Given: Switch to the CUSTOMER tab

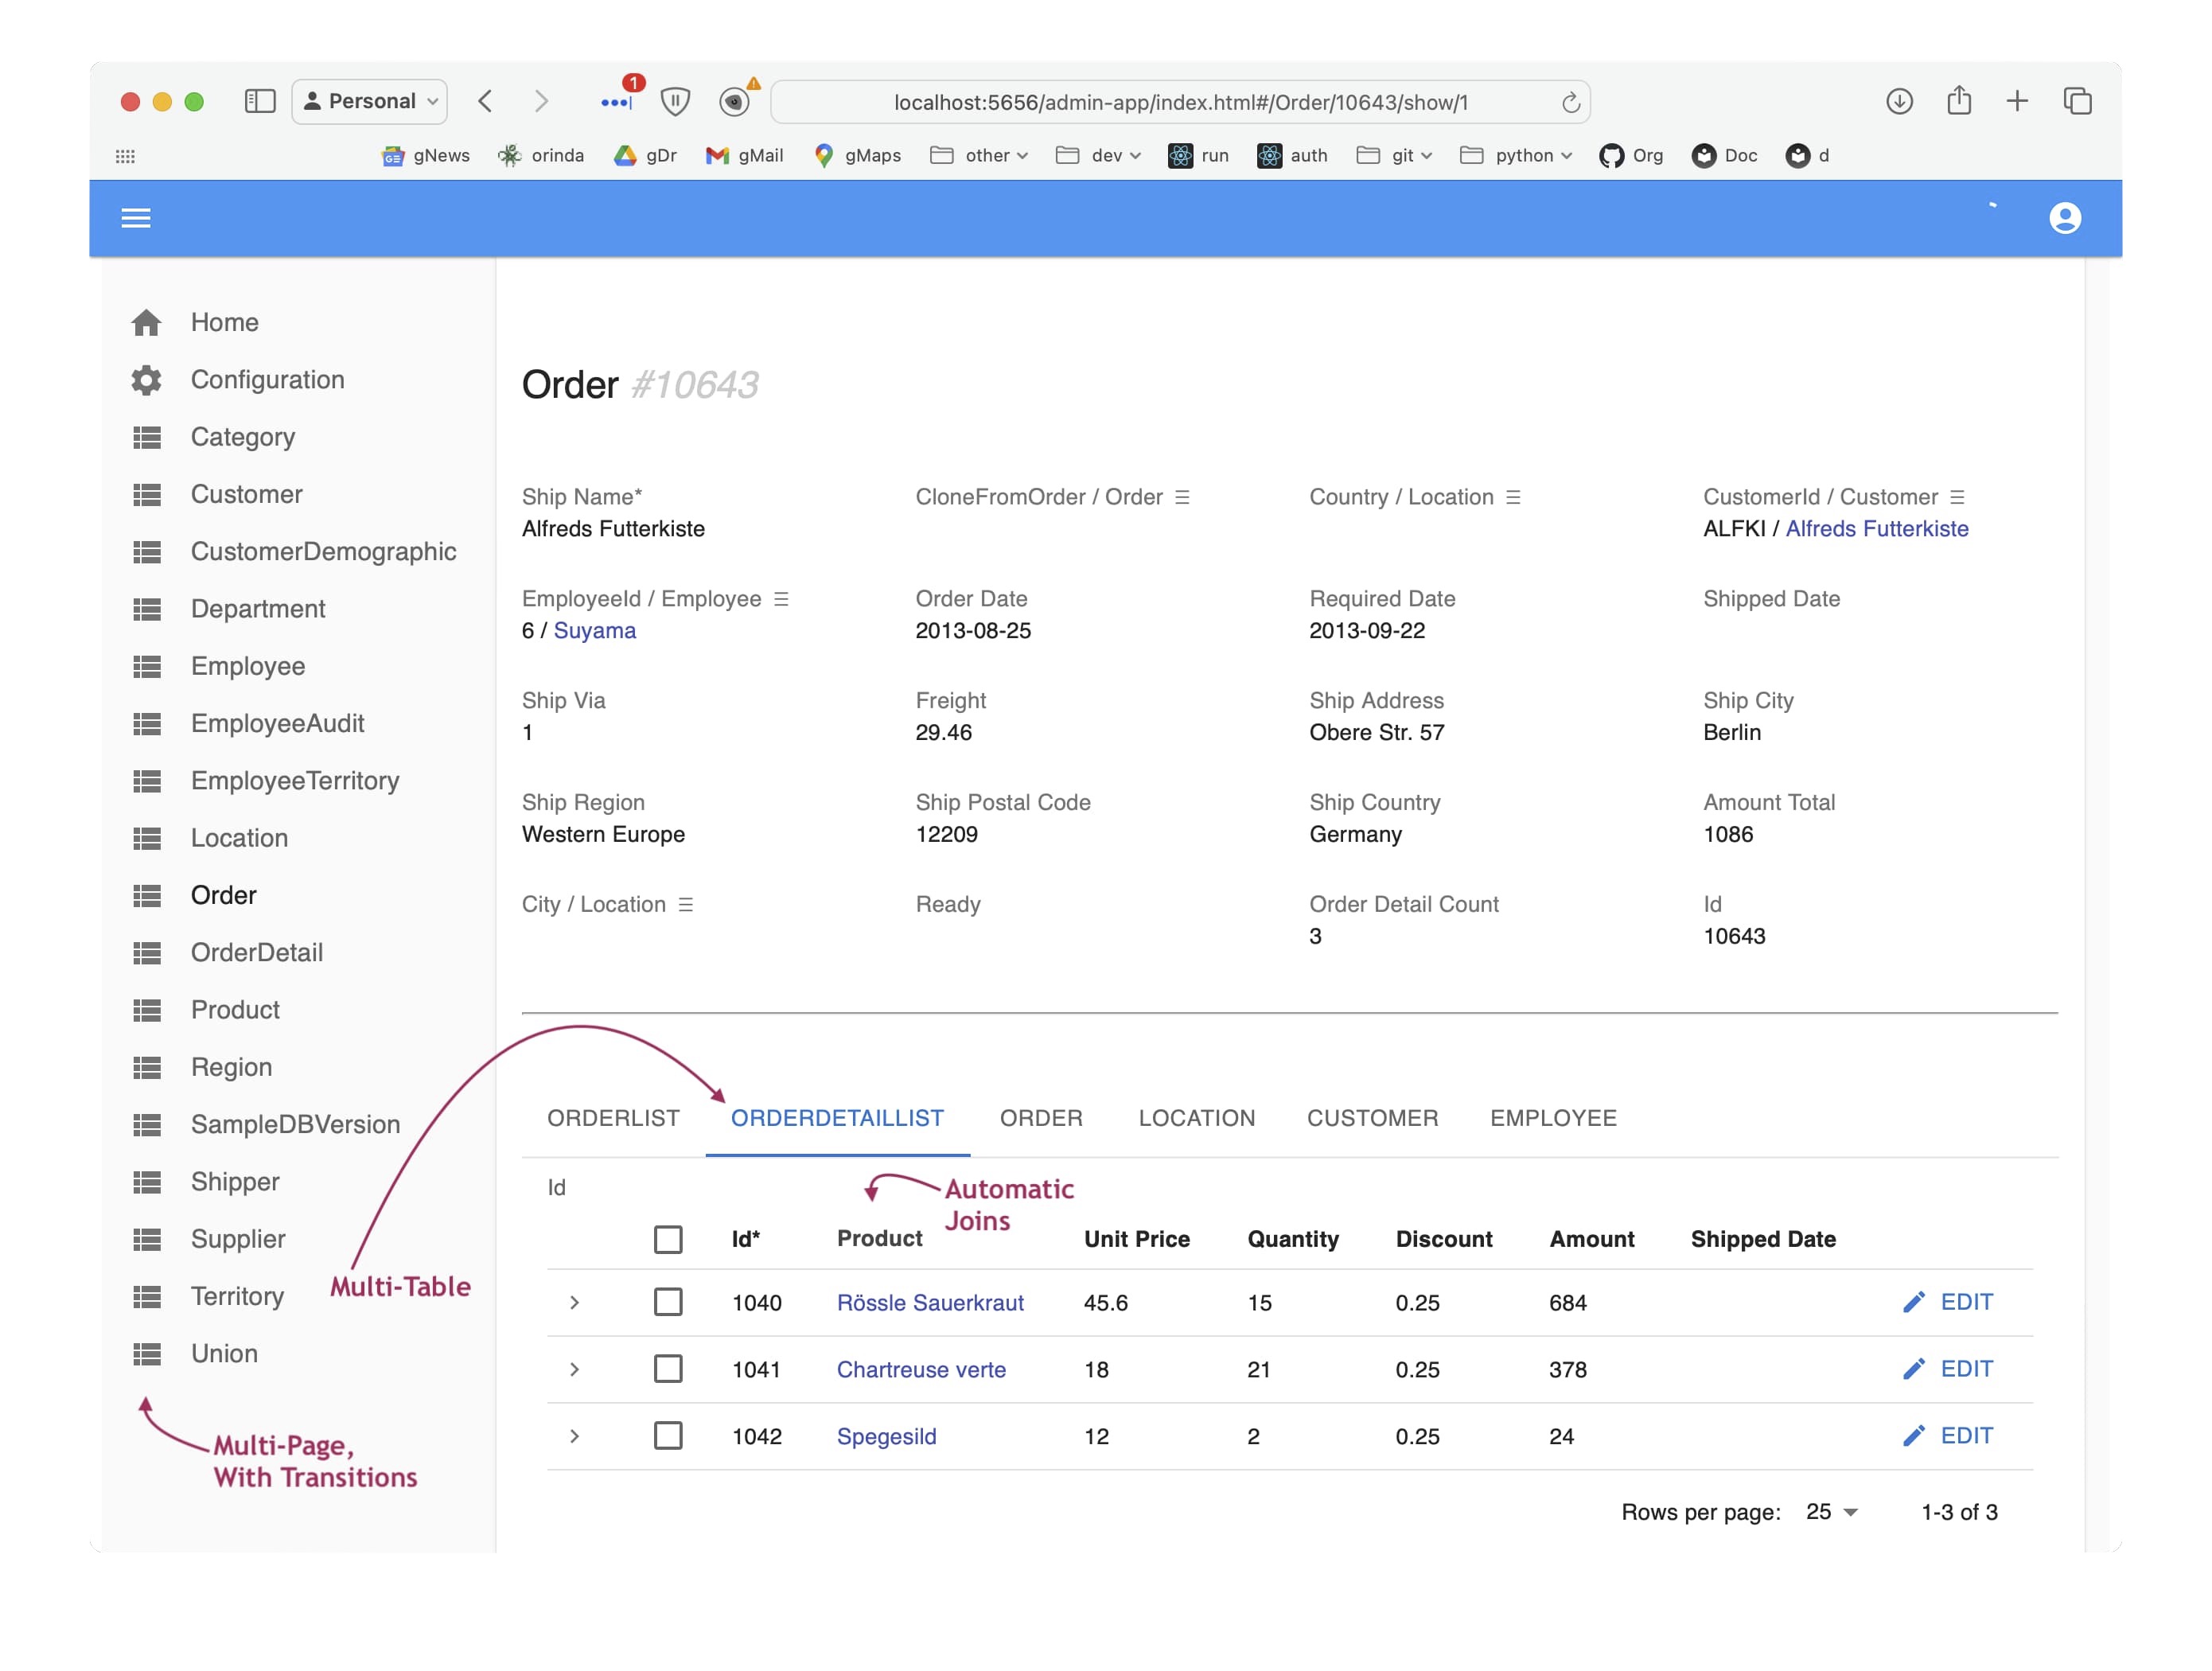Looking at the screenshot, I should 1372,1118.
